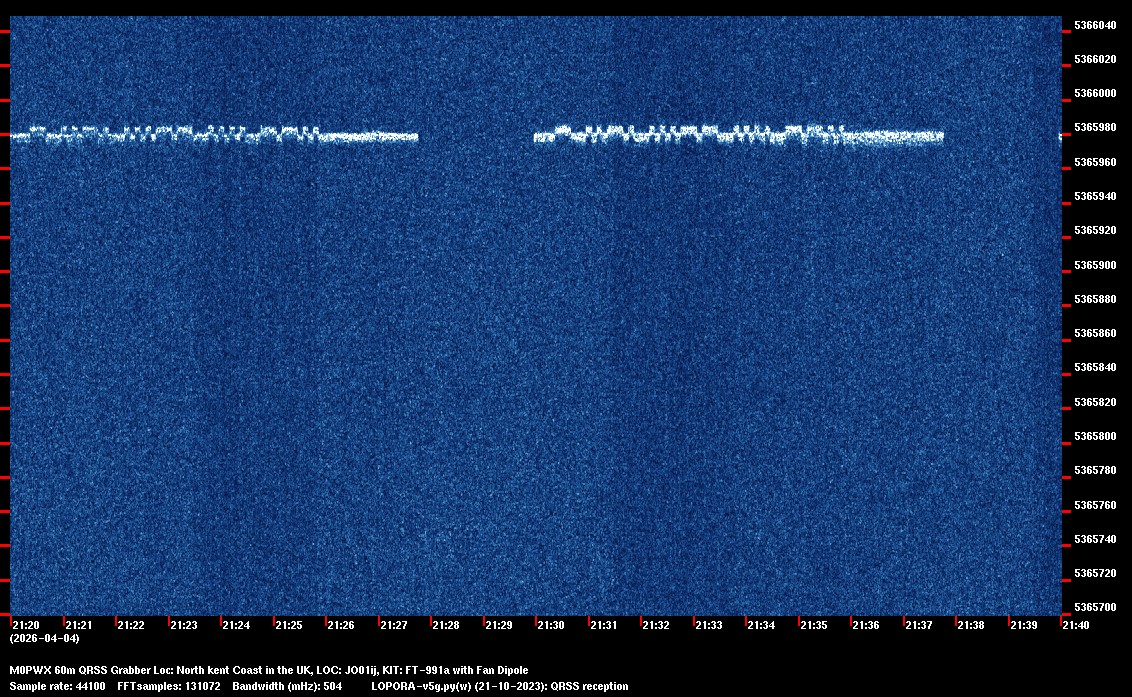Click the 21:31 time marker
The image size is (1132, 697).
pyautogui.click(x=604, y=625)
